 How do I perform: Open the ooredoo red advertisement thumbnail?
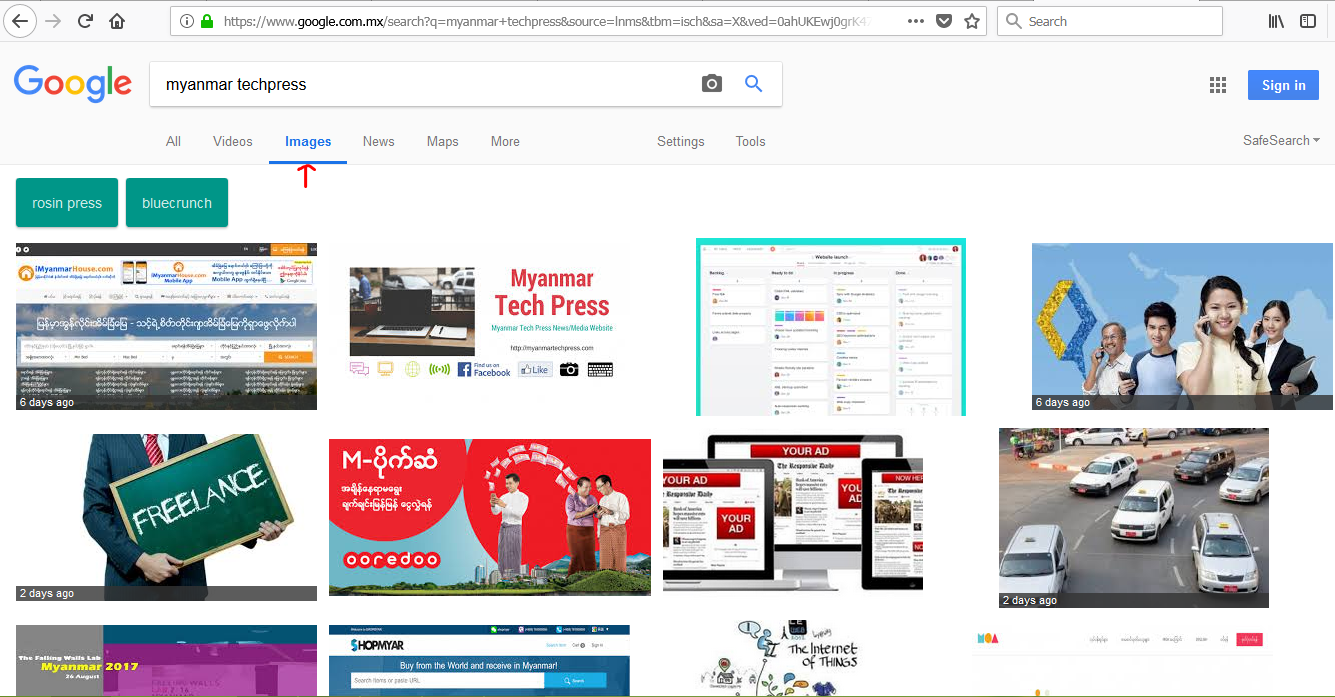[x=490, y=517]
